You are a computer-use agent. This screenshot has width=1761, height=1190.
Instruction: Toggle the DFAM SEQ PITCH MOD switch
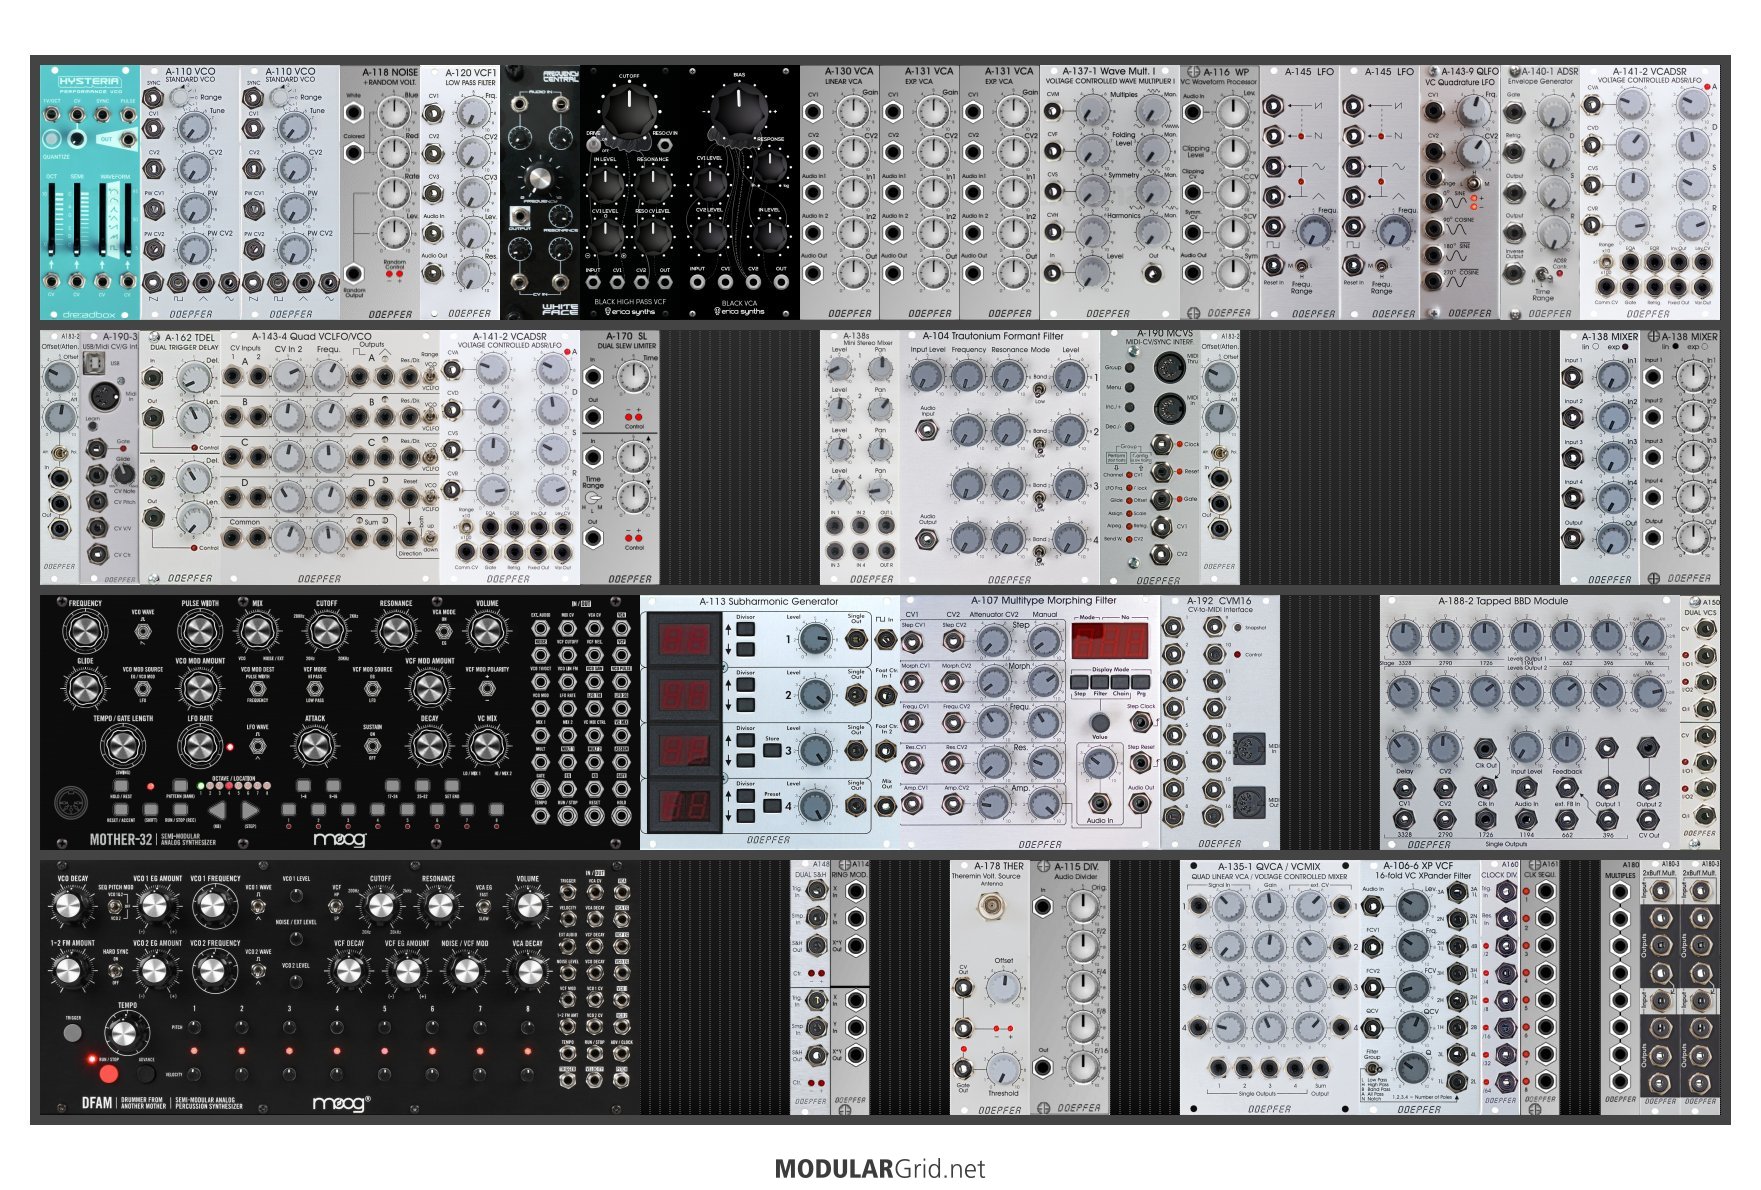(115, 906)
